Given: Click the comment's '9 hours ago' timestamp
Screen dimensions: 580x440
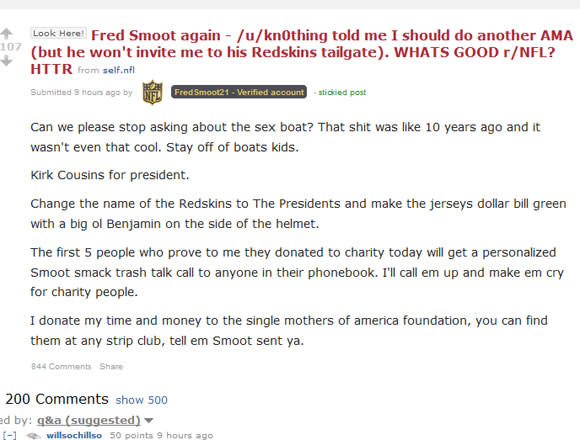Looking at the screenshot, I should [185, 435].
